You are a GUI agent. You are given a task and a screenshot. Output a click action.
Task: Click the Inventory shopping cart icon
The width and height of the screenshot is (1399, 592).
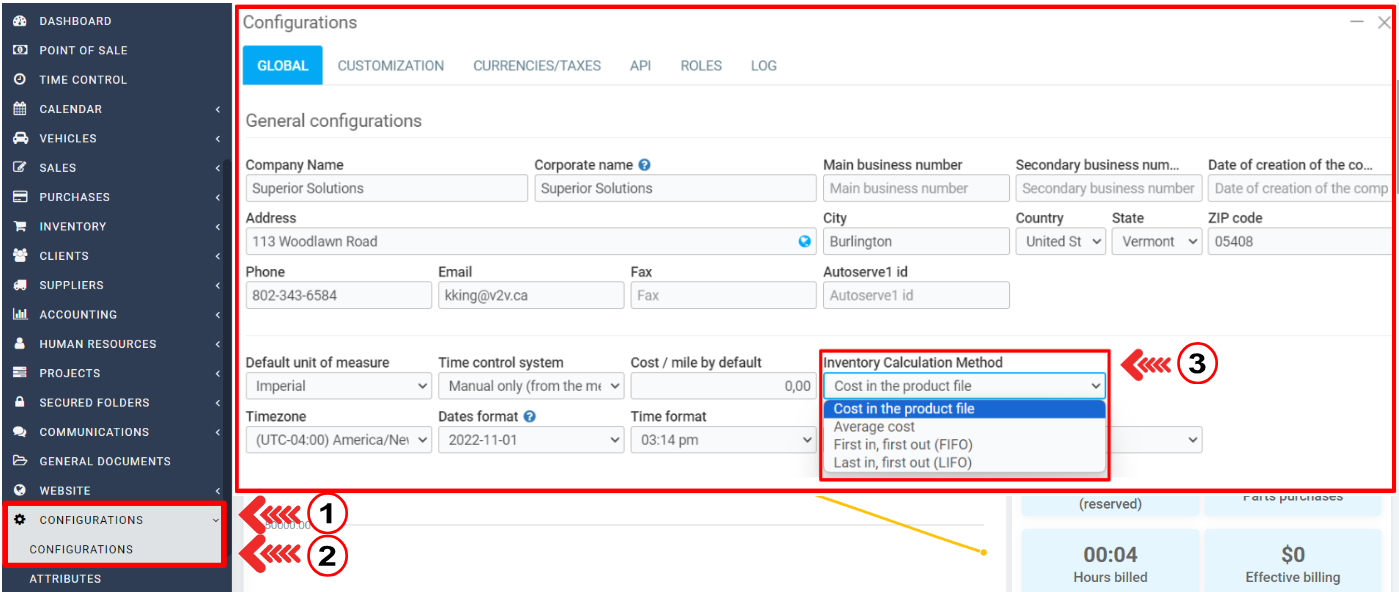[x=20, y=227]
